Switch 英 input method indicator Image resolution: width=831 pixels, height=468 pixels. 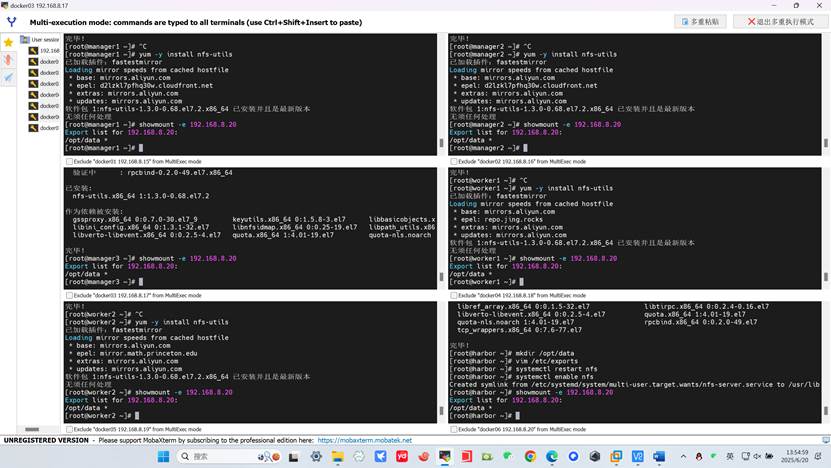pos(730,456)
